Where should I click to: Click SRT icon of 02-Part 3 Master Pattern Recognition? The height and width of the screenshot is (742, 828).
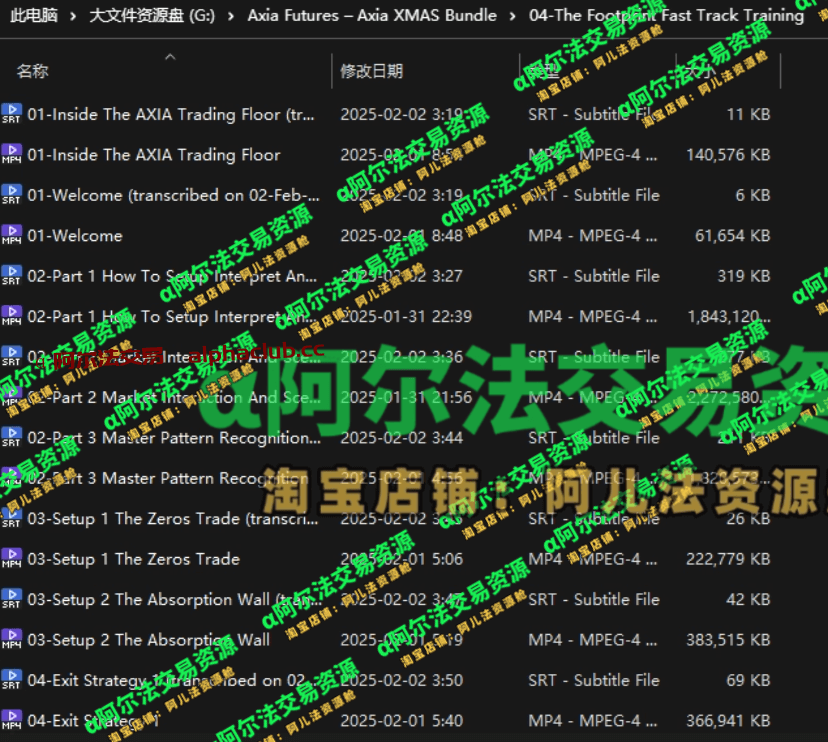[11, 438]
